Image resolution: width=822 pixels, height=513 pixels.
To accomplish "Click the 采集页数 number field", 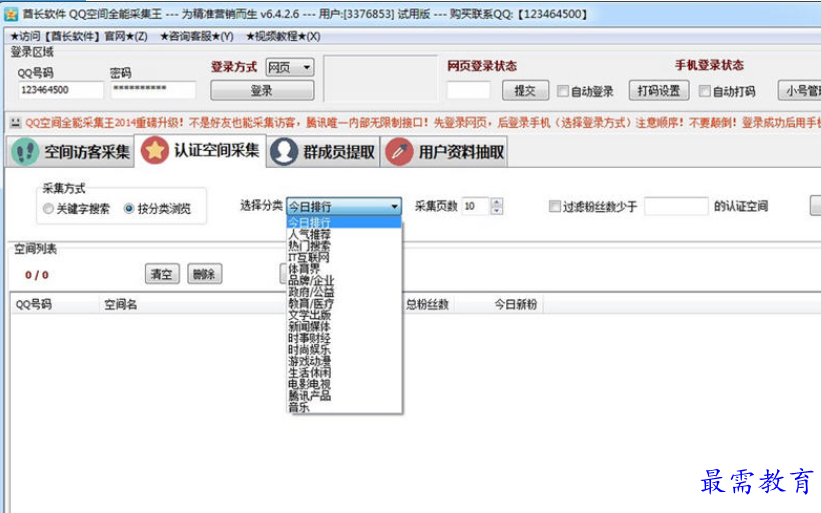I will 475,206.
